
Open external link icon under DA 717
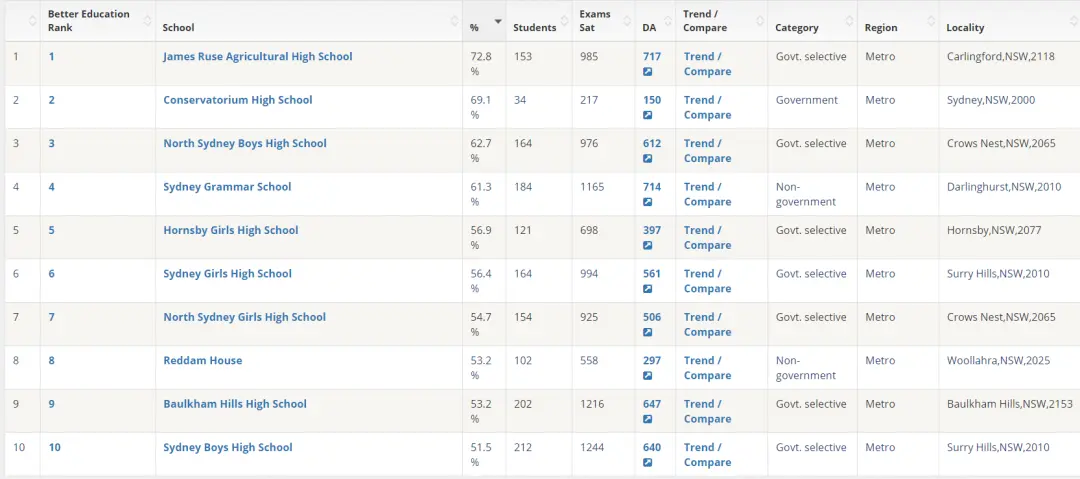click(x=647, y=72)
